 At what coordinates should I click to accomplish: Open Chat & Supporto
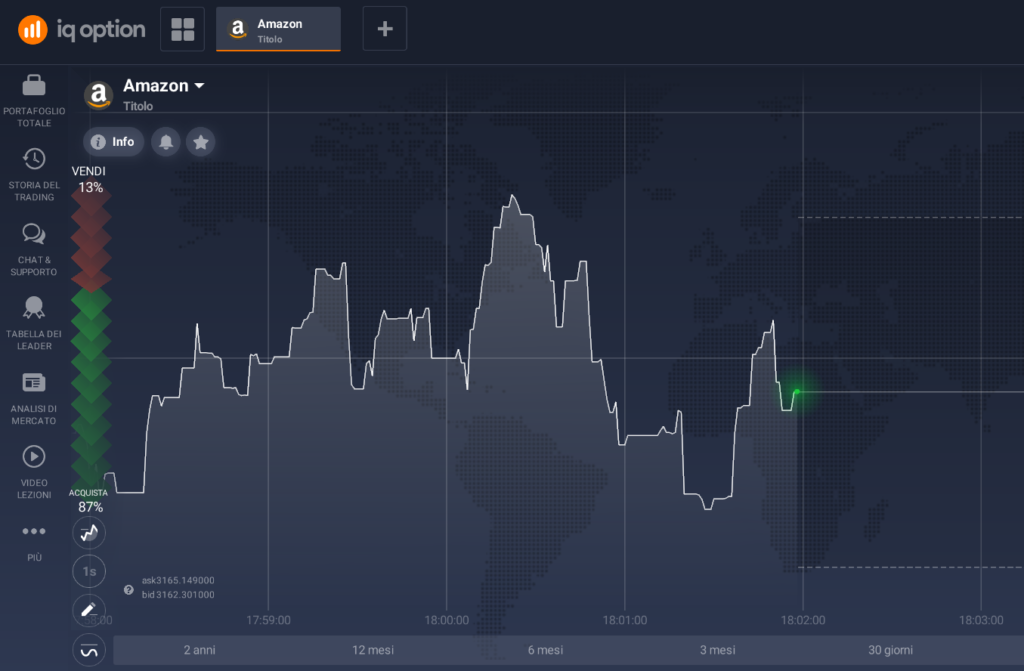[x=34, y=250]
